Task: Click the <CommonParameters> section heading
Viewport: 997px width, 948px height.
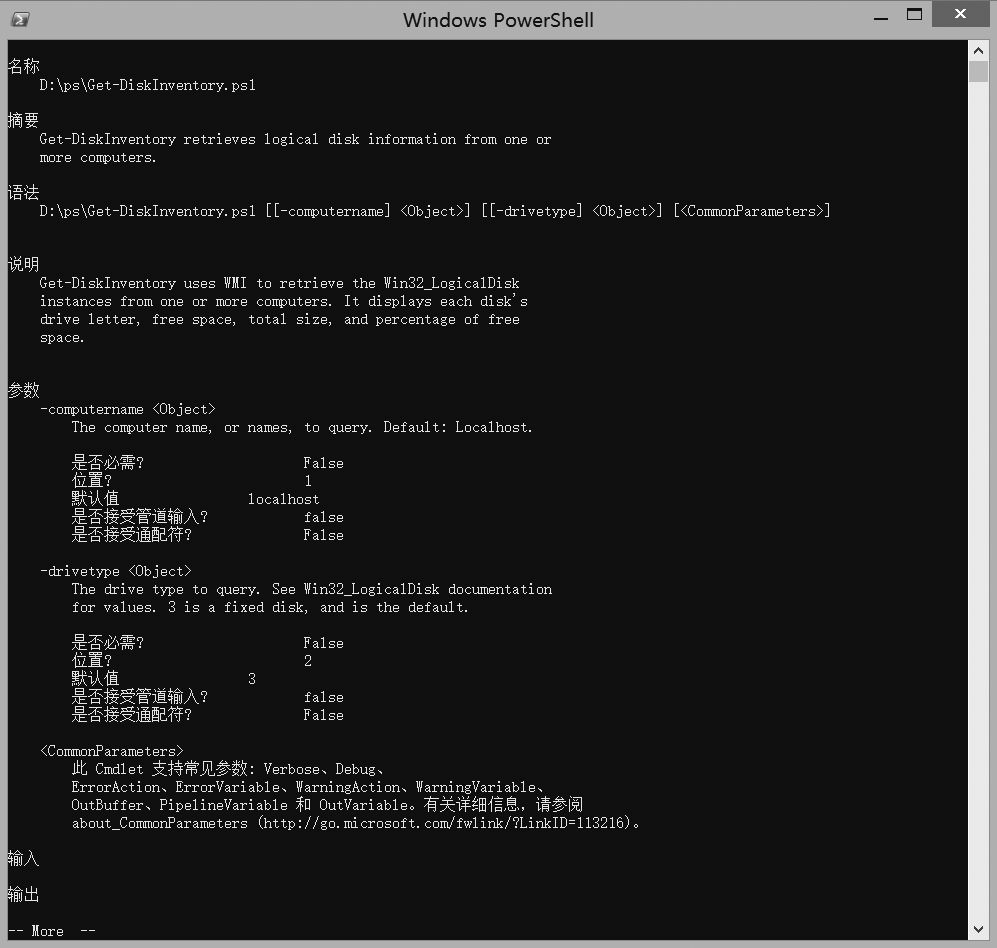Action: [x=111, y=751]
